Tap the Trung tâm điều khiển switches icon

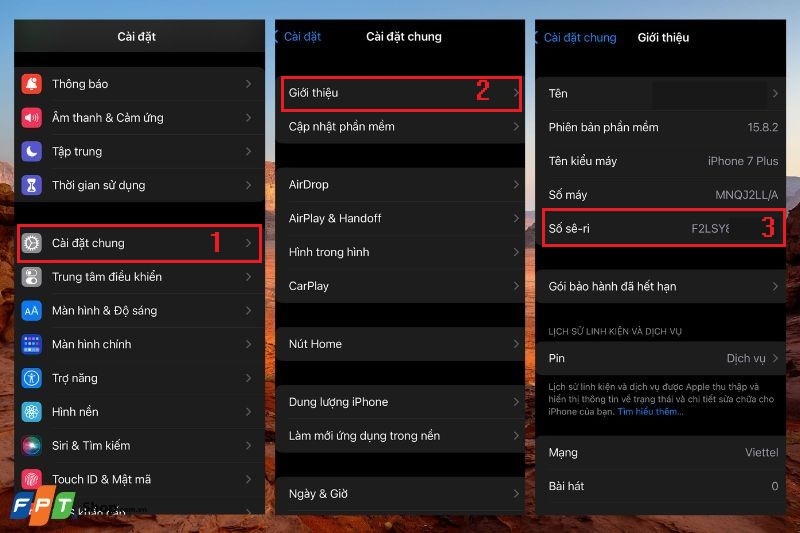pos(32,277)
